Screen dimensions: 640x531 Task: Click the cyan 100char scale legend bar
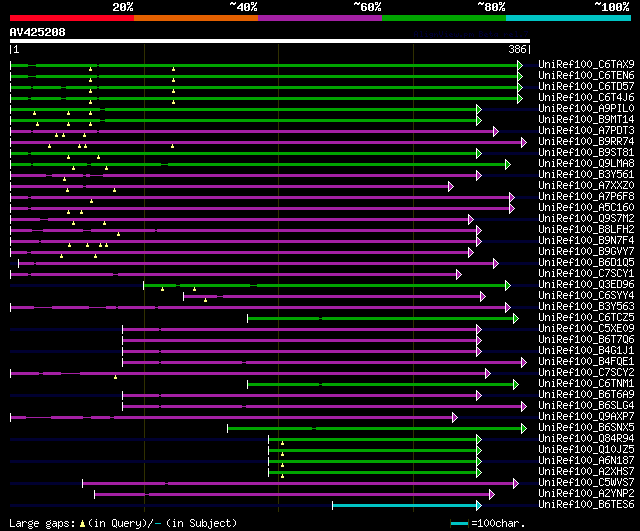point(459,524)
